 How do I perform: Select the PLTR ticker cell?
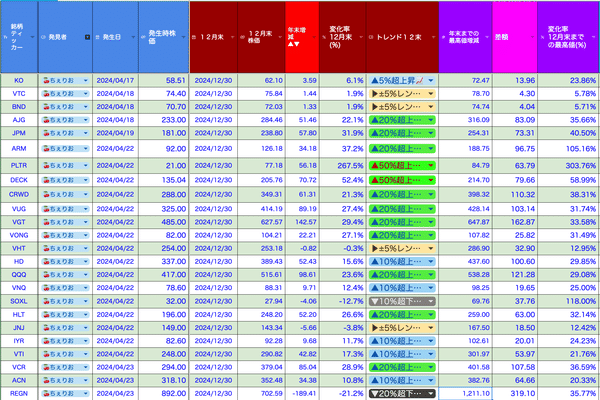(x=19, y=166)
